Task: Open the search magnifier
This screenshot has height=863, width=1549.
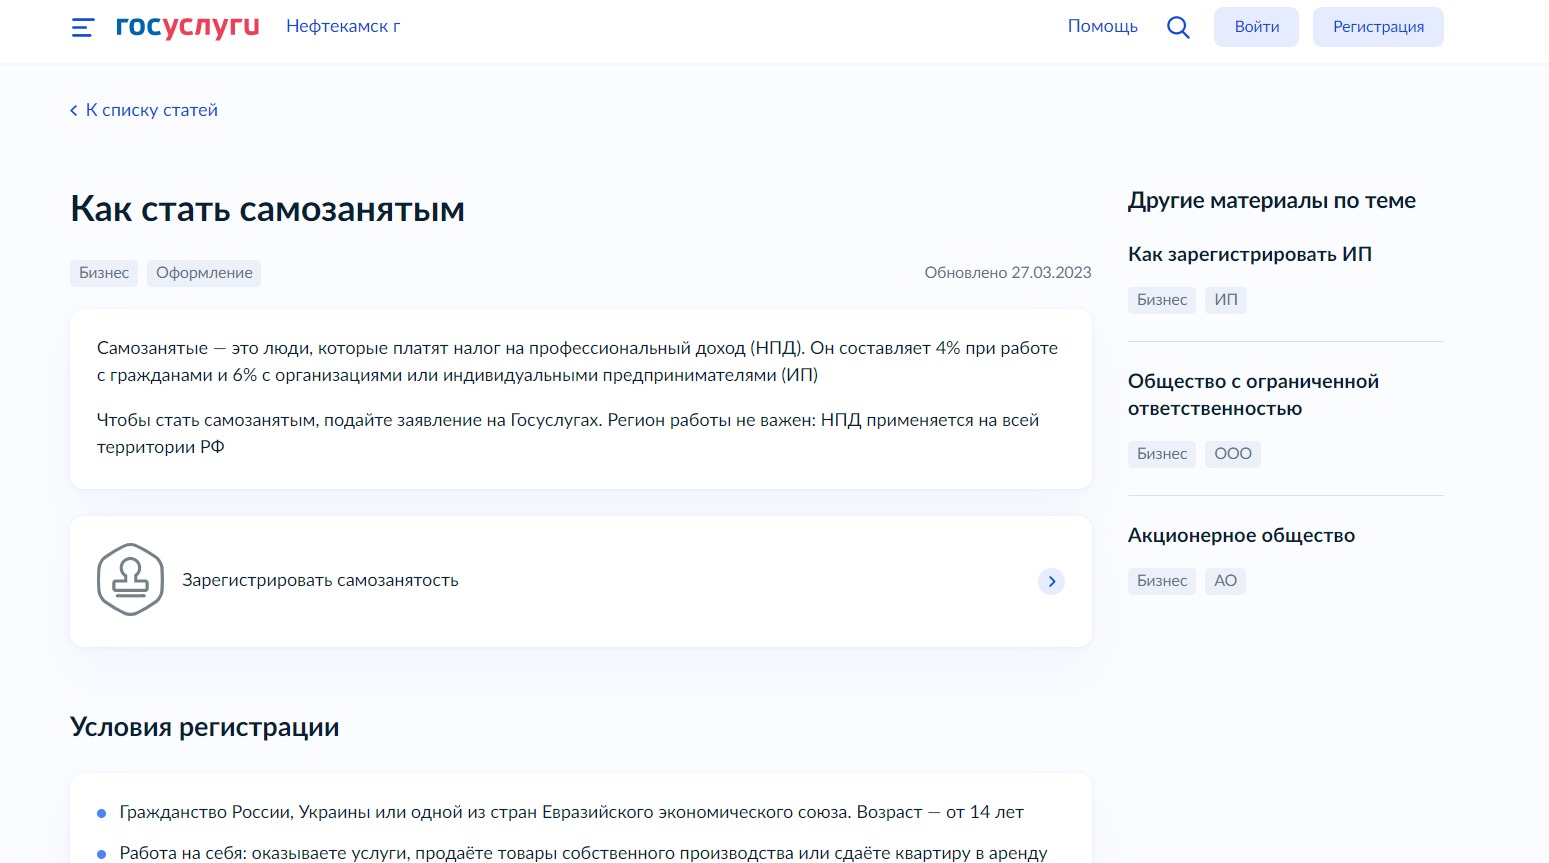Action: (x=1178, y=27)
